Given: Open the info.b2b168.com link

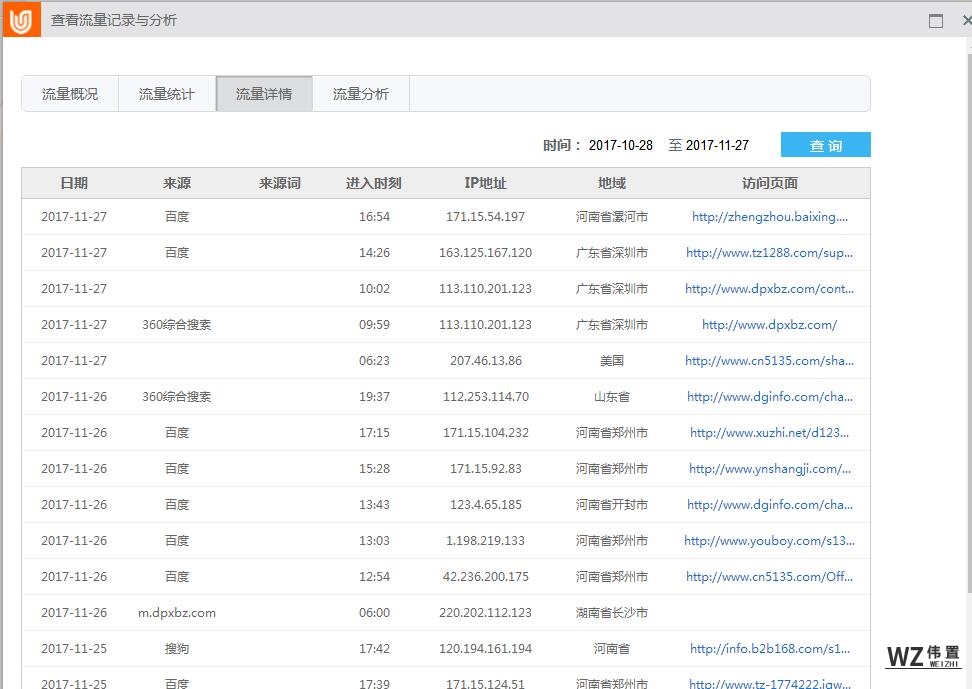Looking at the screenshot, I should coord(768,648).
